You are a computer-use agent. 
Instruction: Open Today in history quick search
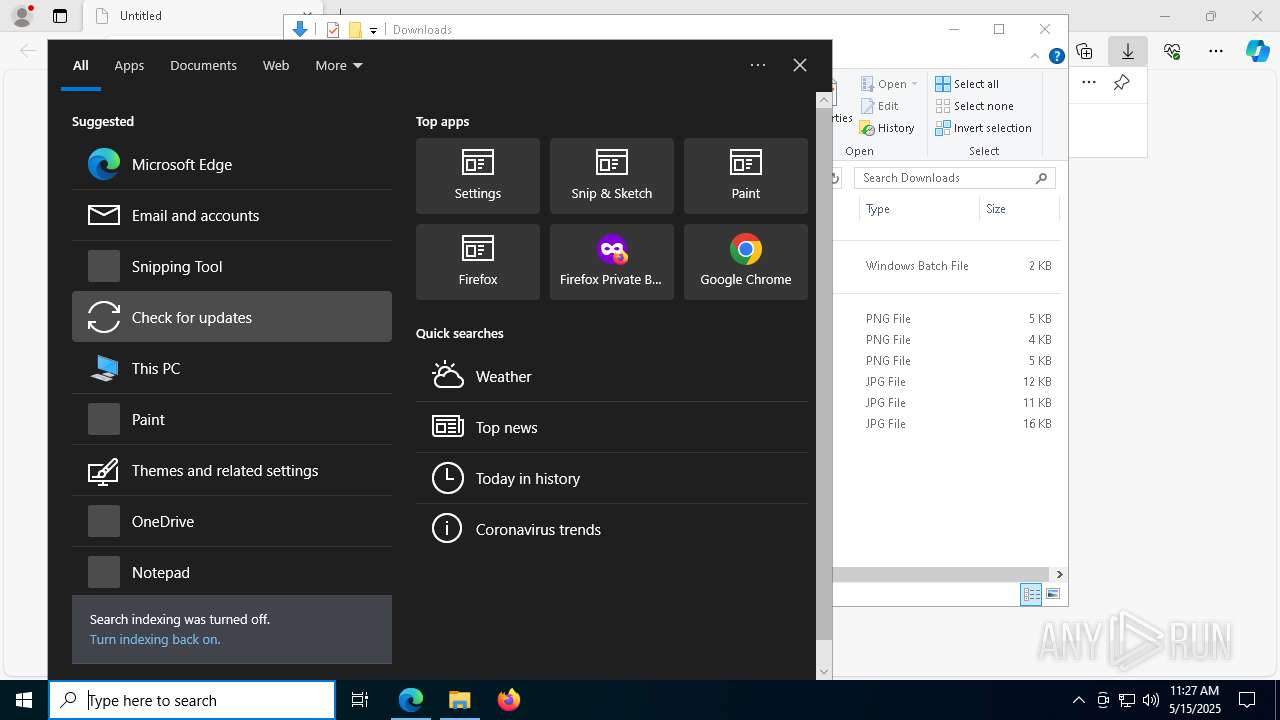click(612, 478)
